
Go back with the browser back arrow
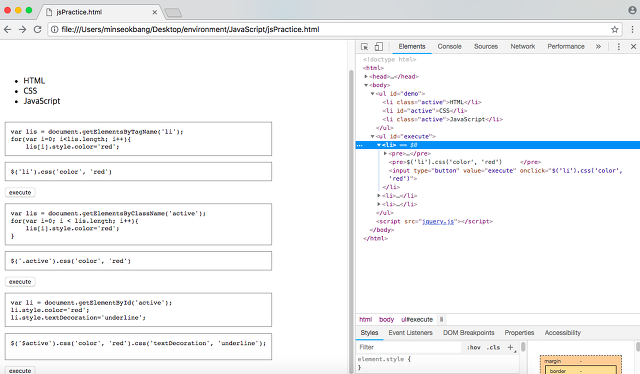coord(7,29)
